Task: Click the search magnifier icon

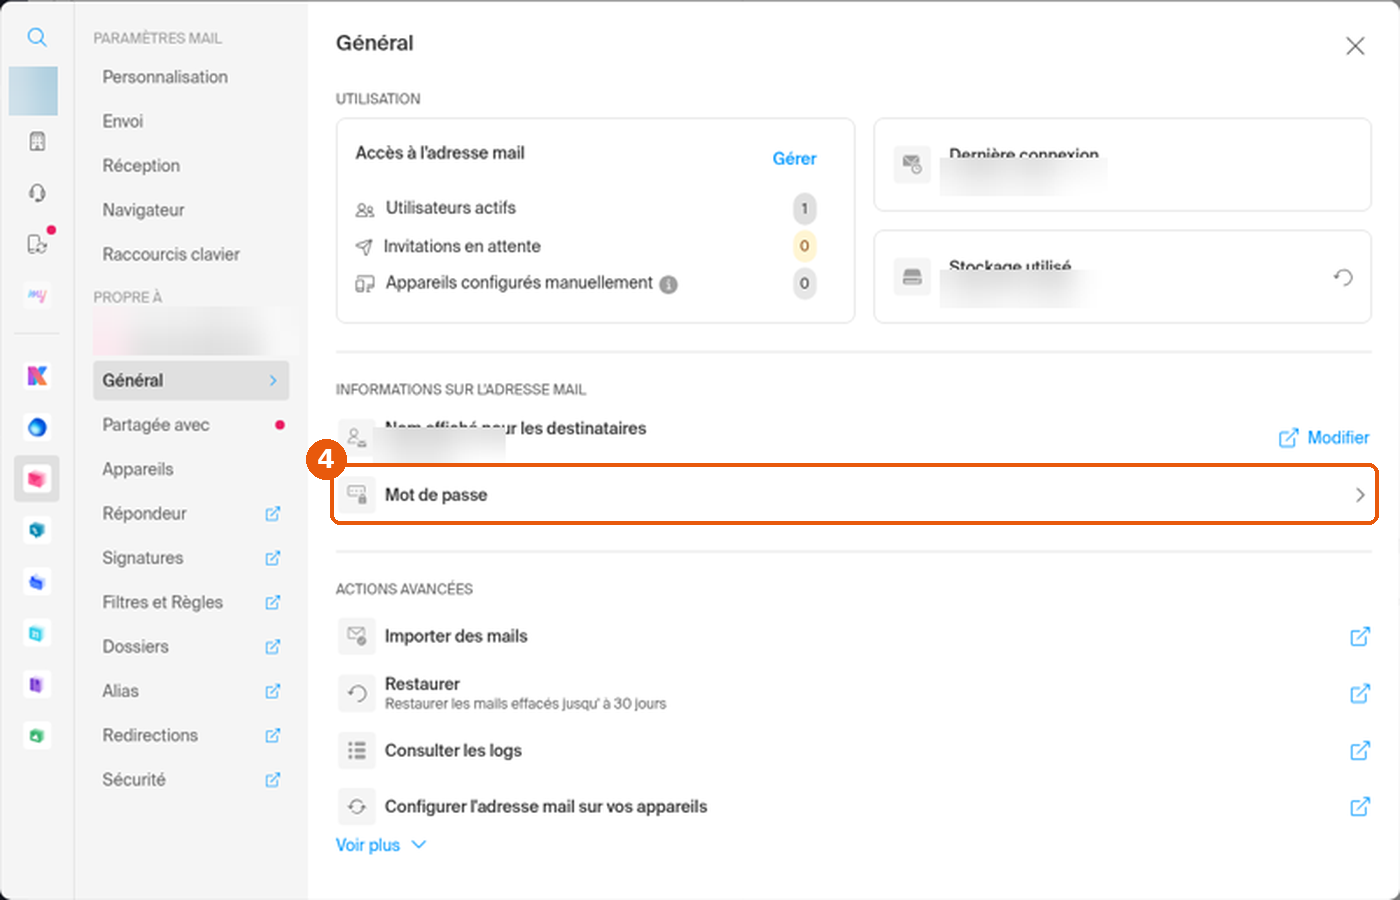Action: tap(37, 37)
